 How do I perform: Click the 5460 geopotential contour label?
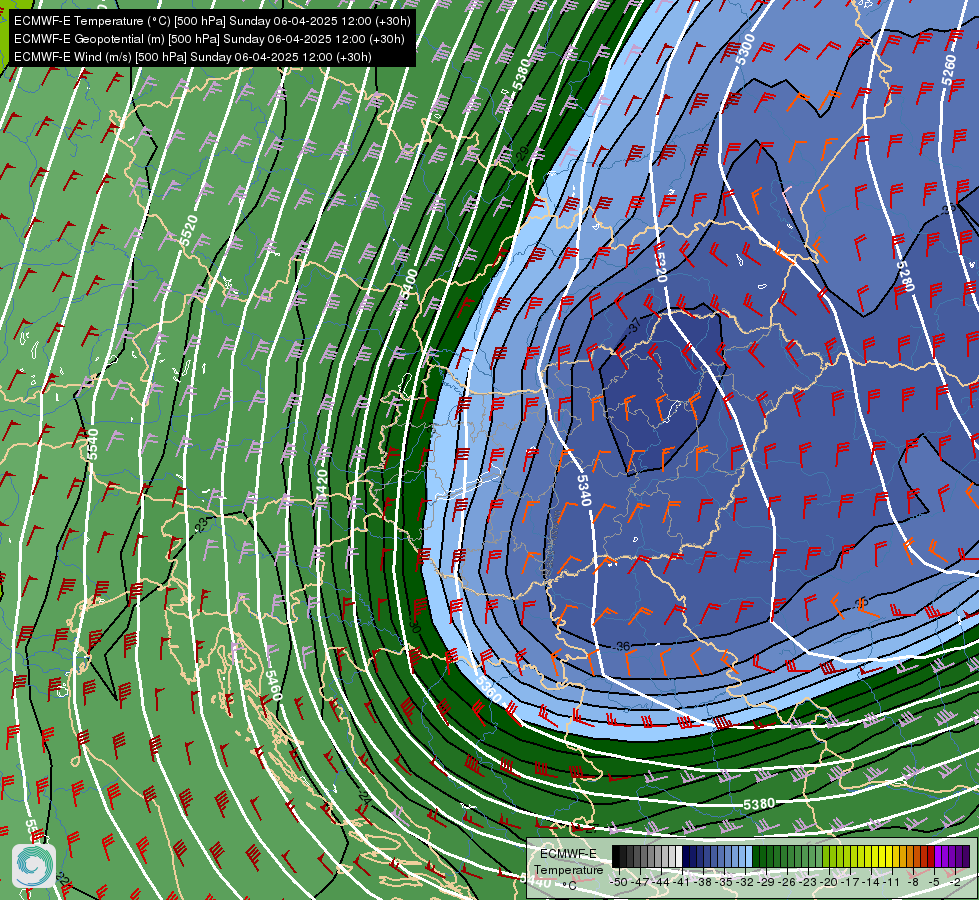[x=273, y=685]
